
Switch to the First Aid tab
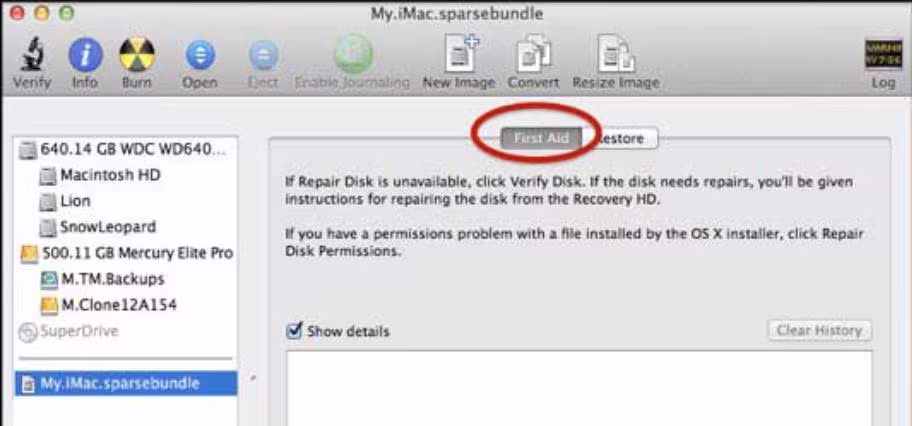click(x=541, y=139)
